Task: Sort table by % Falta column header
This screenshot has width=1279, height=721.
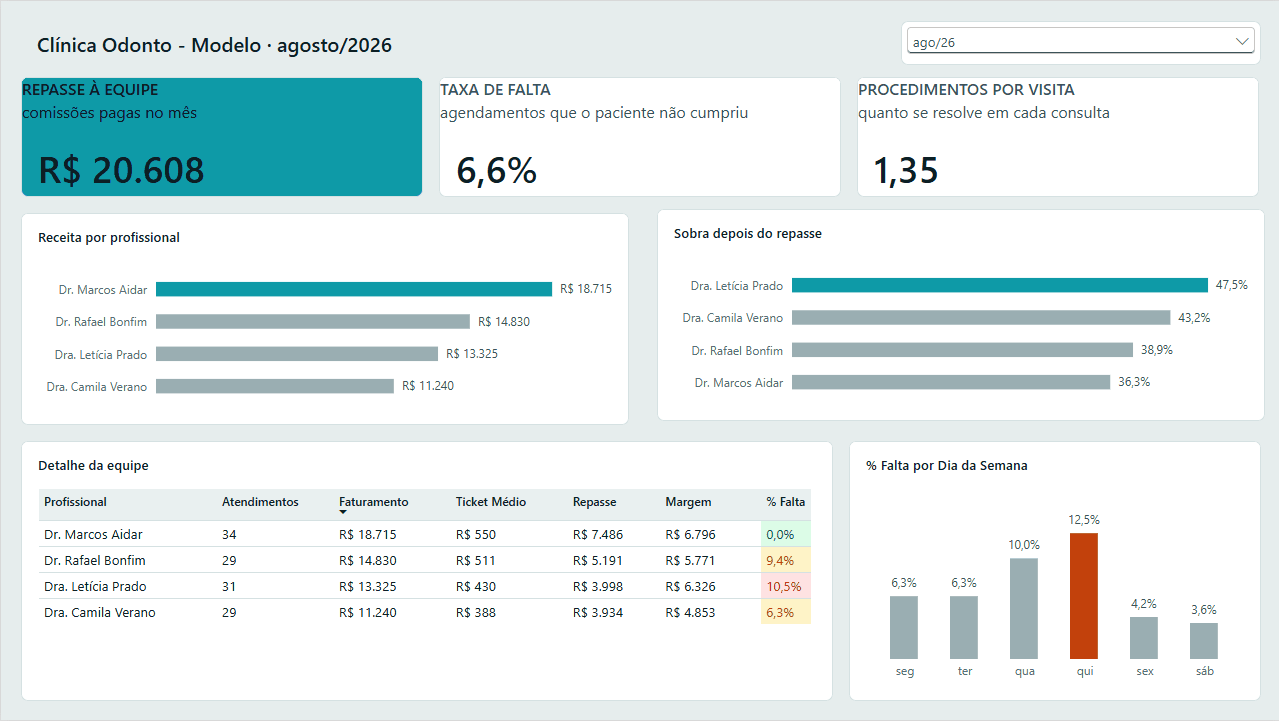Action: coord(785,502)
